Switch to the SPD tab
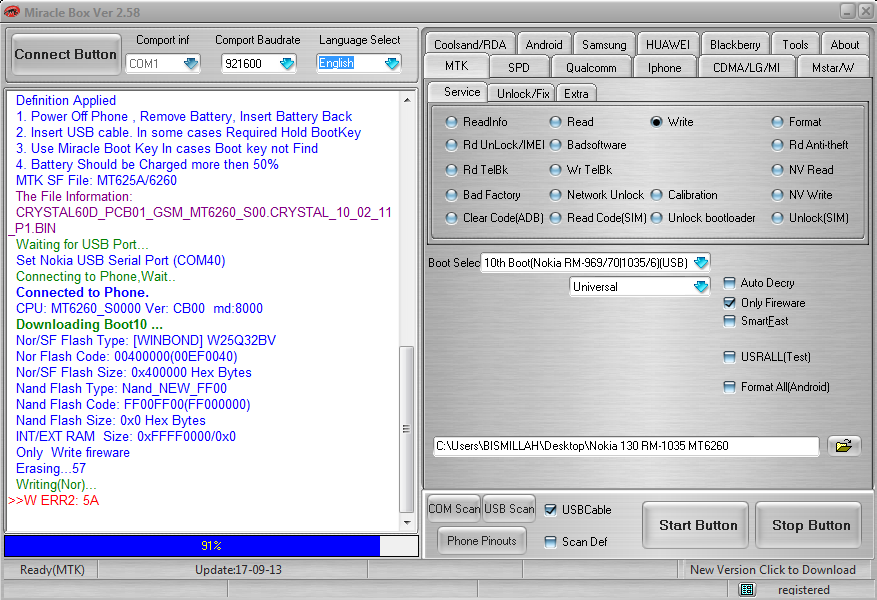 tap(518, 67)
